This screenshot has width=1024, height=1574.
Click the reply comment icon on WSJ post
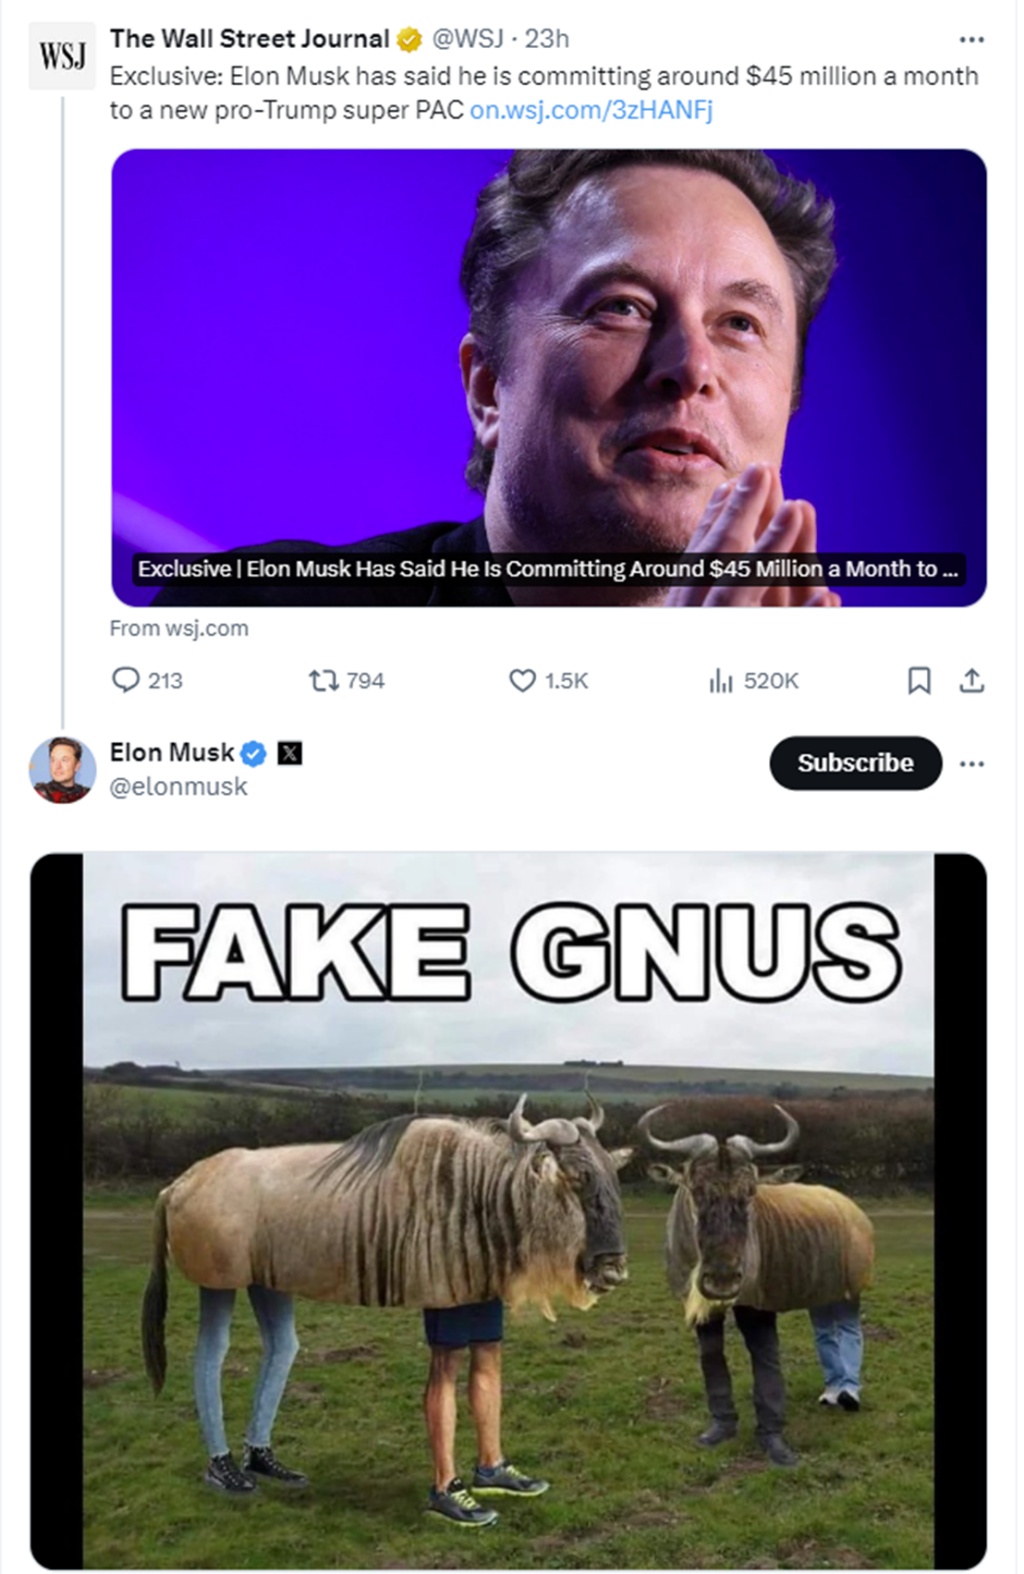pyautogui.click(x=126, y=680)
